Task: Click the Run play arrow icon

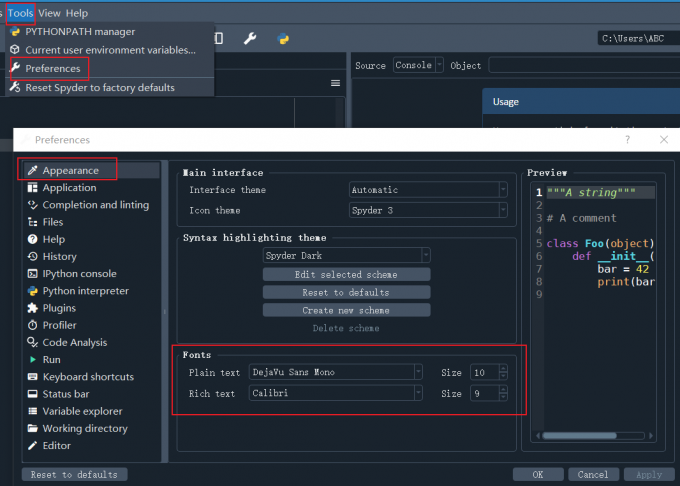Action: (33, 359)
